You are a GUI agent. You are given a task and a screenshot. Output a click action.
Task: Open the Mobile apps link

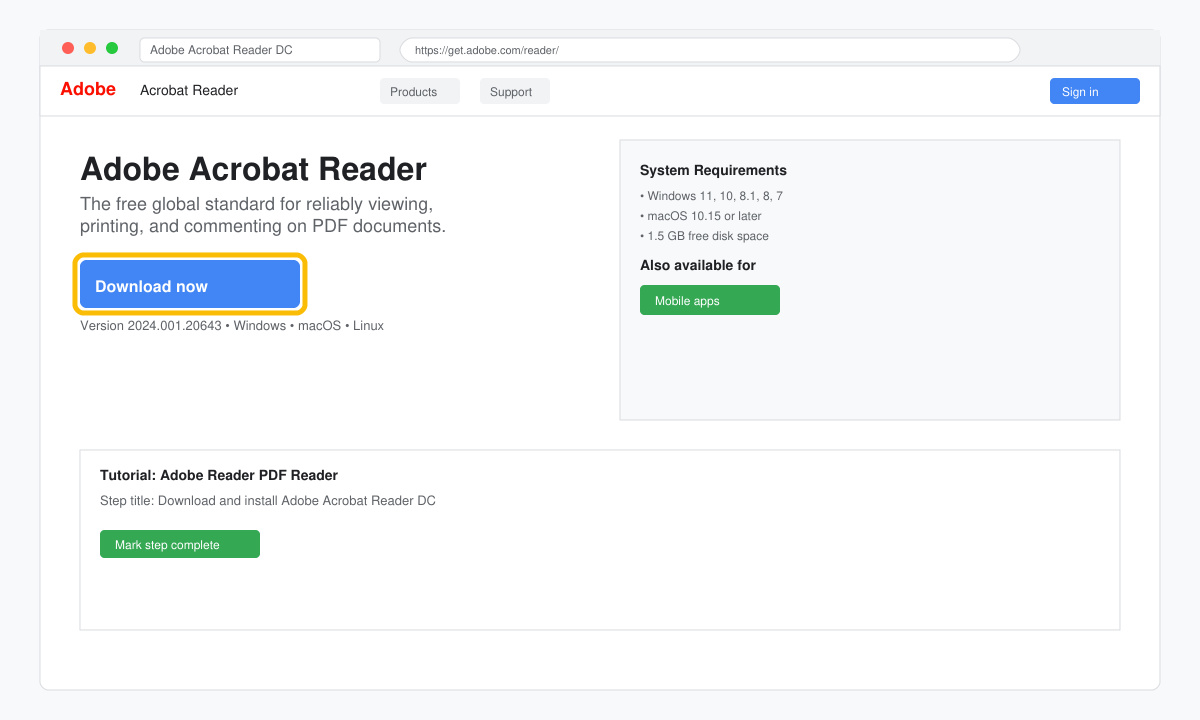pyautogui.click(x=710, y=300)
